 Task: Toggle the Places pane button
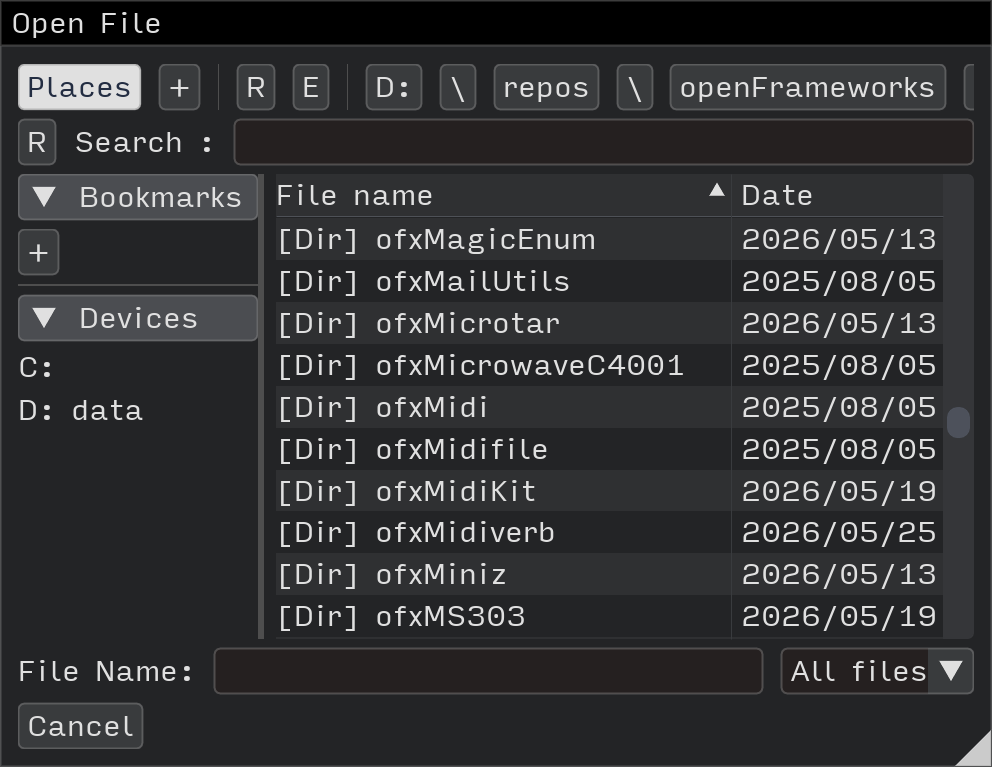click(79, 87)
